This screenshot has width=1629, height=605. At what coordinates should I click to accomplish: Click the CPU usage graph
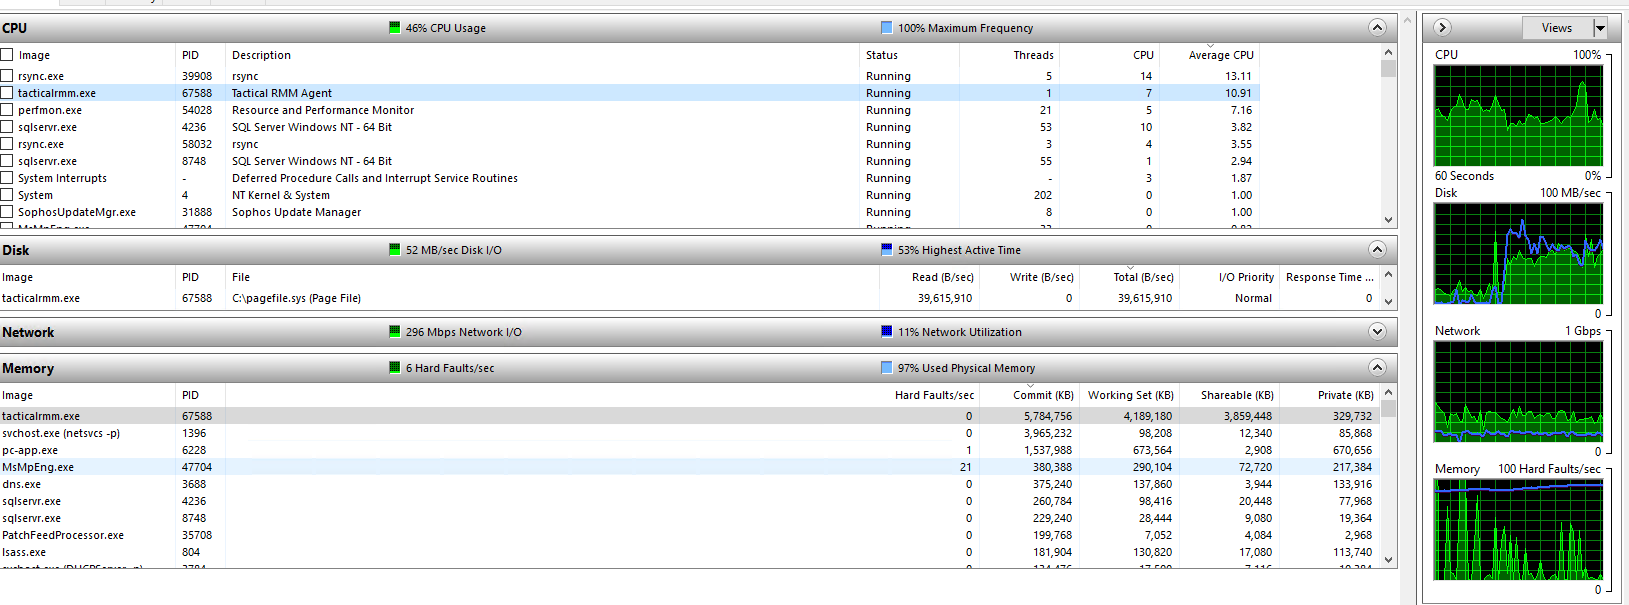[x=1518, y=116]
